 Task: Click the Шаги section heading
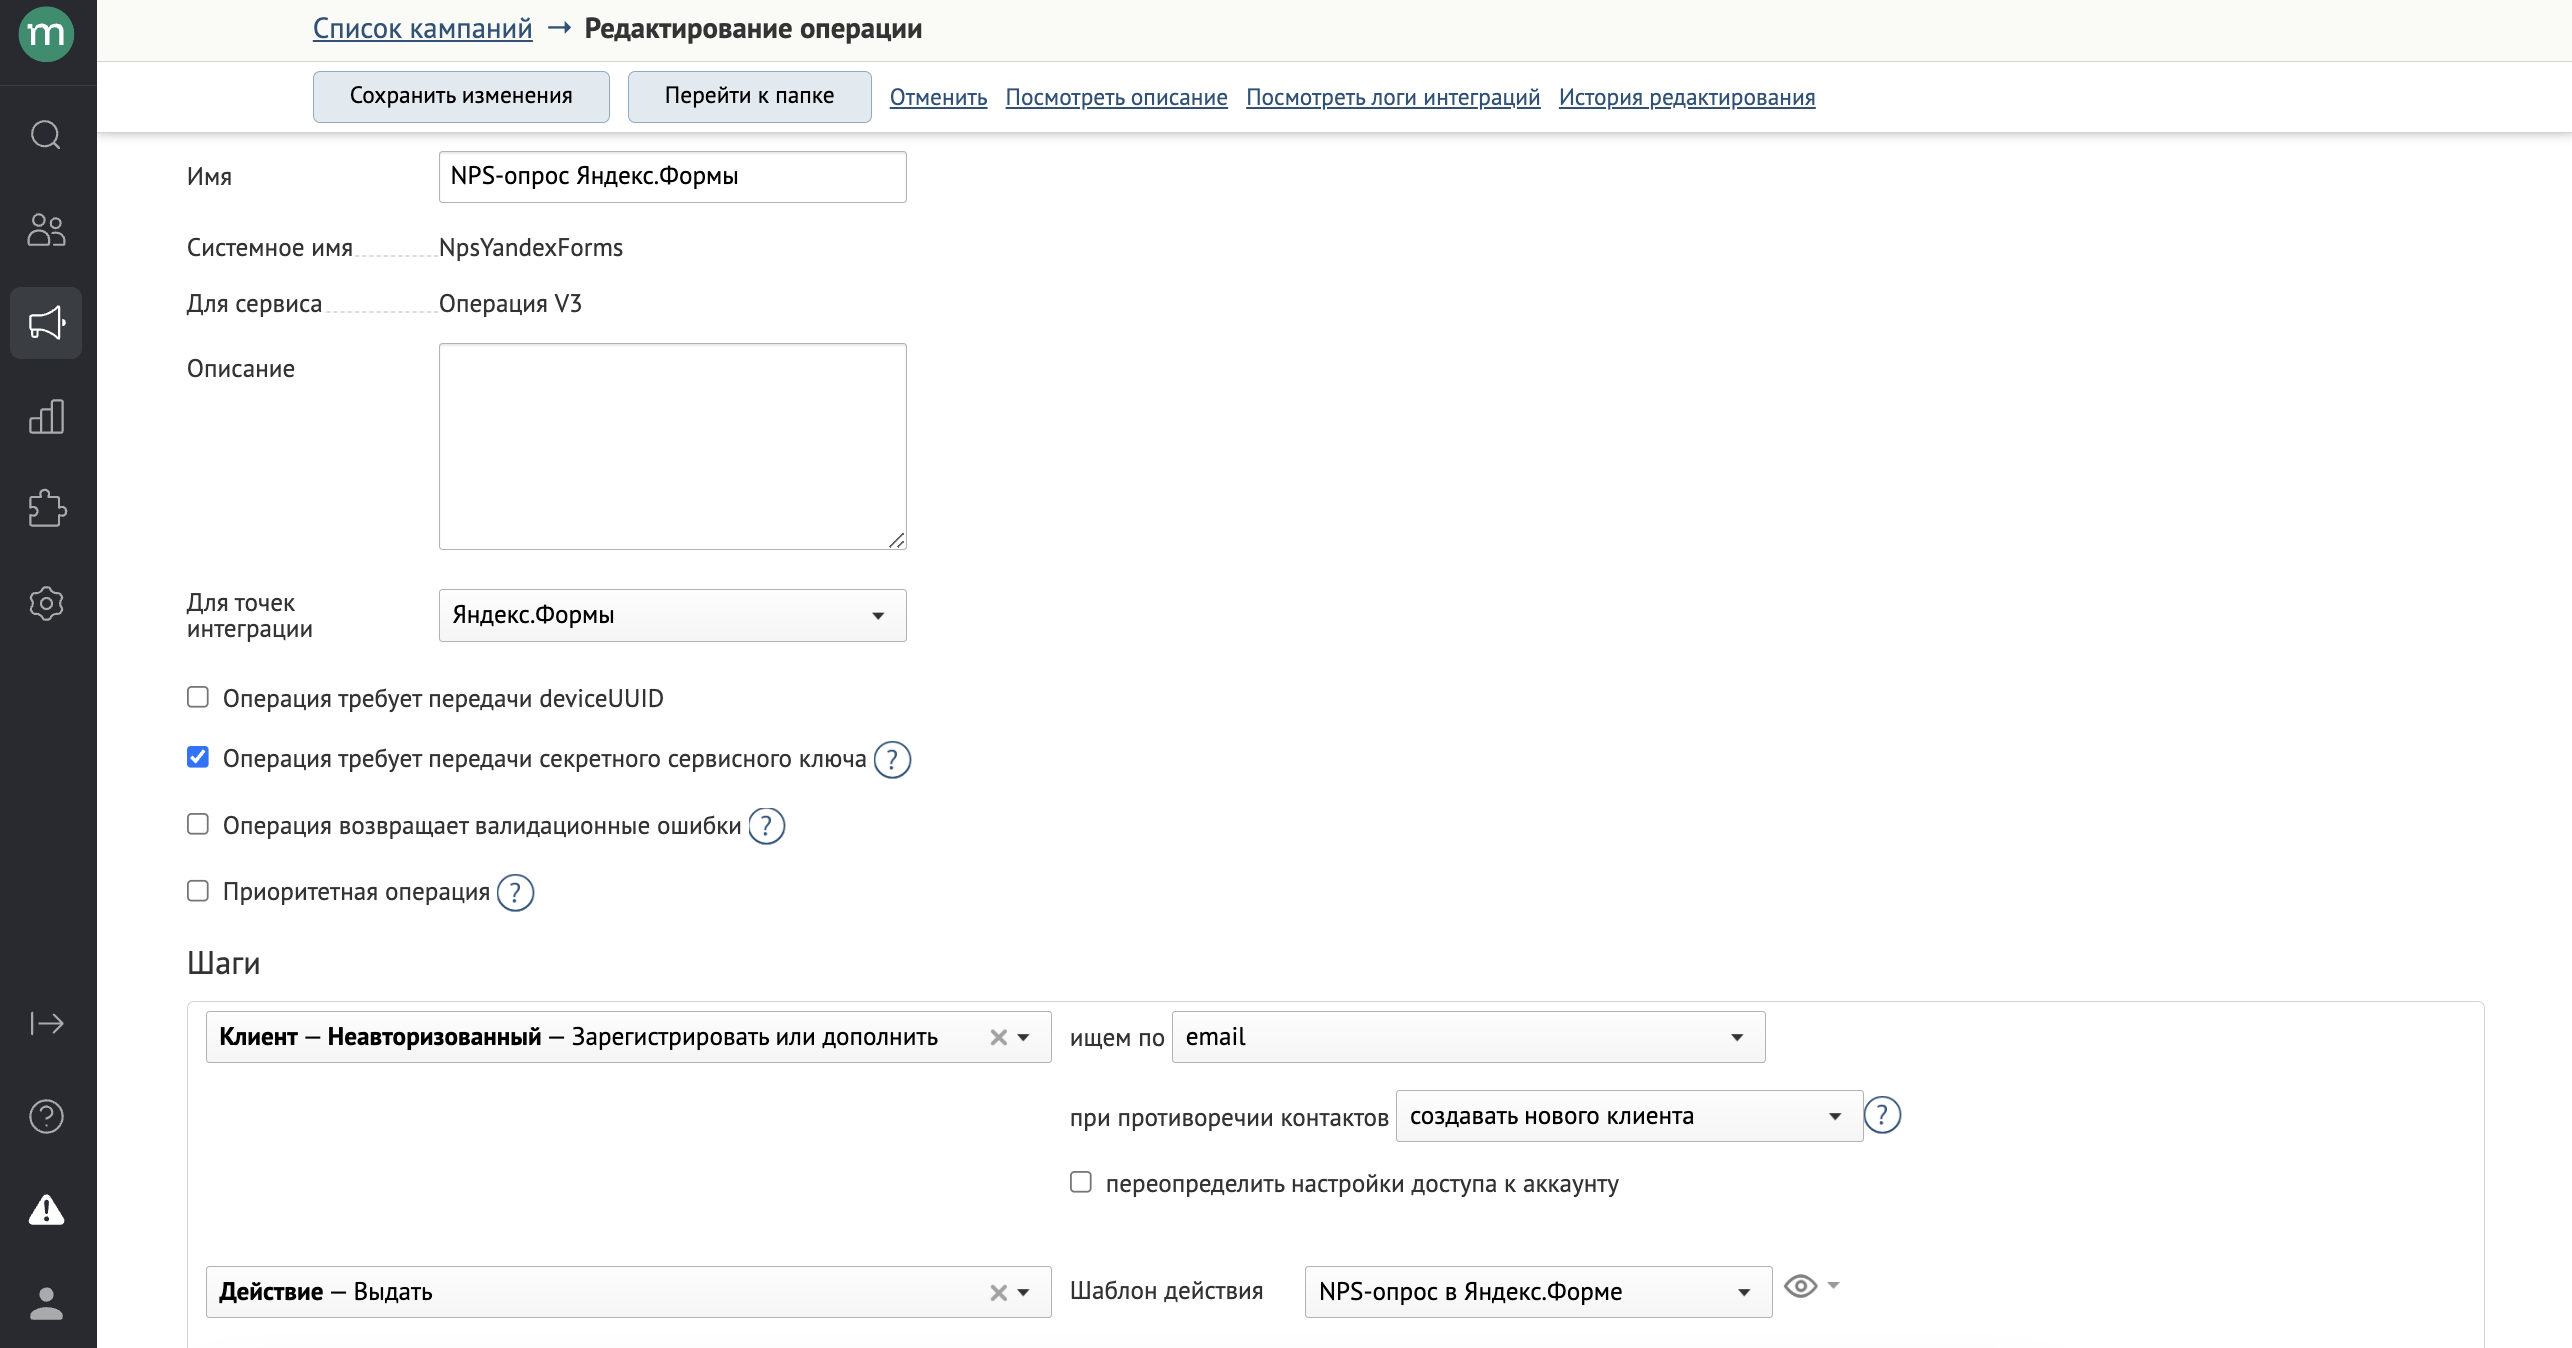coord(223,963)
